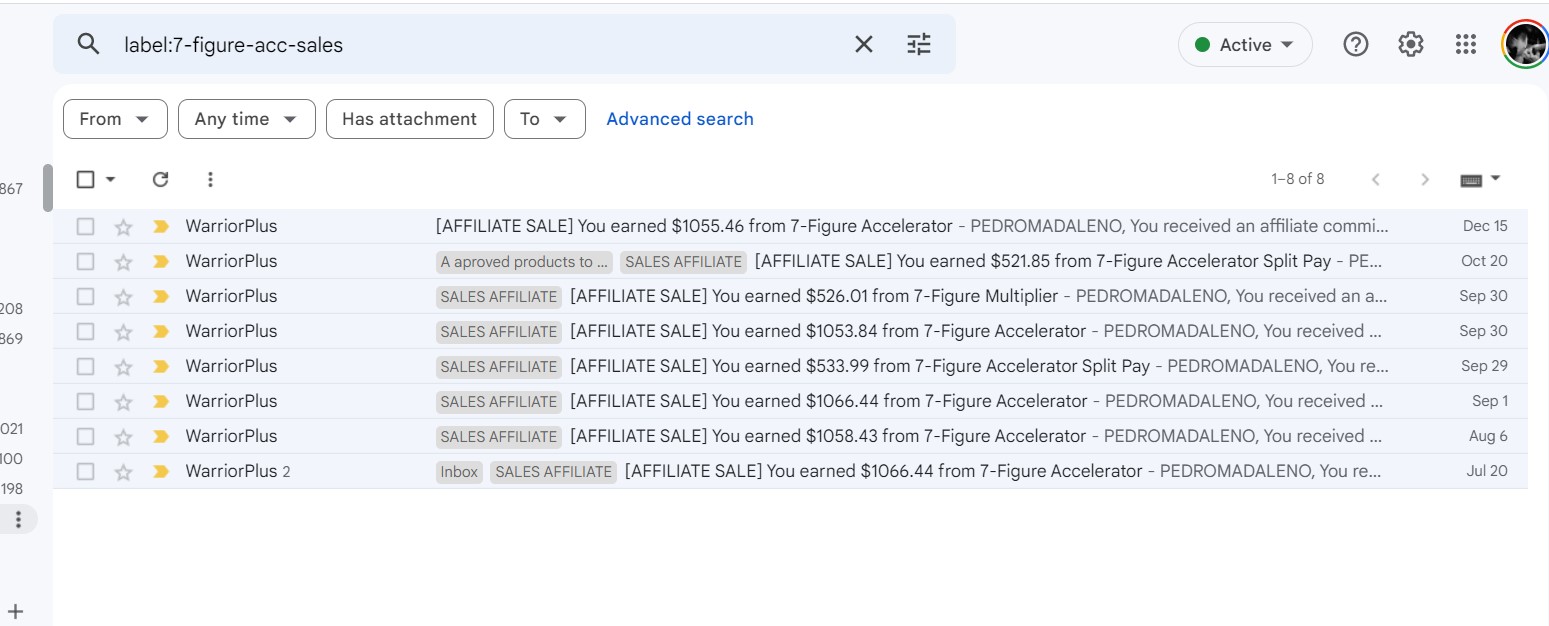Star the Dec 15 email
This screenshot has width=1549, height=626.
(x=123, y=226)
